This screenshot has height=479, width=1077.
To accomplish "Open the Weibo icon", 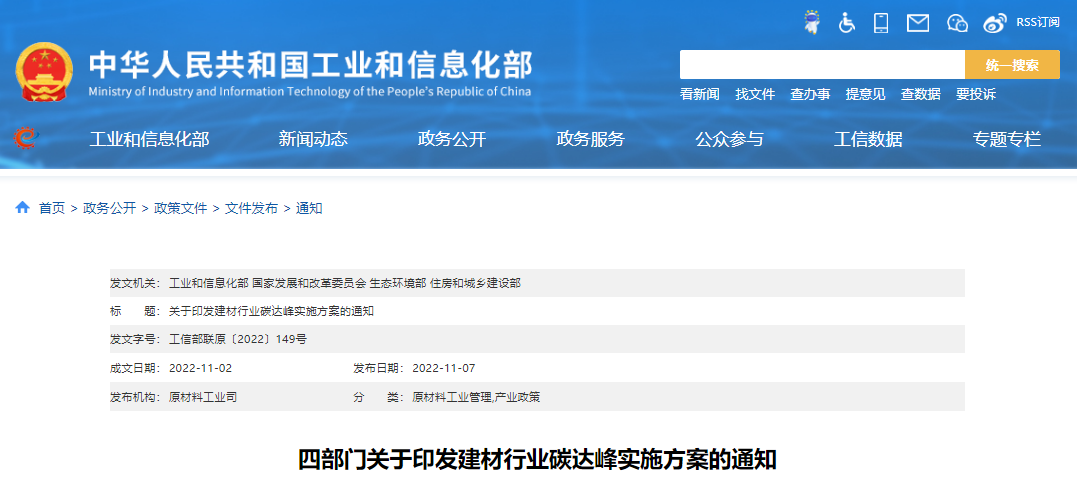I will (x=994, y=22).
